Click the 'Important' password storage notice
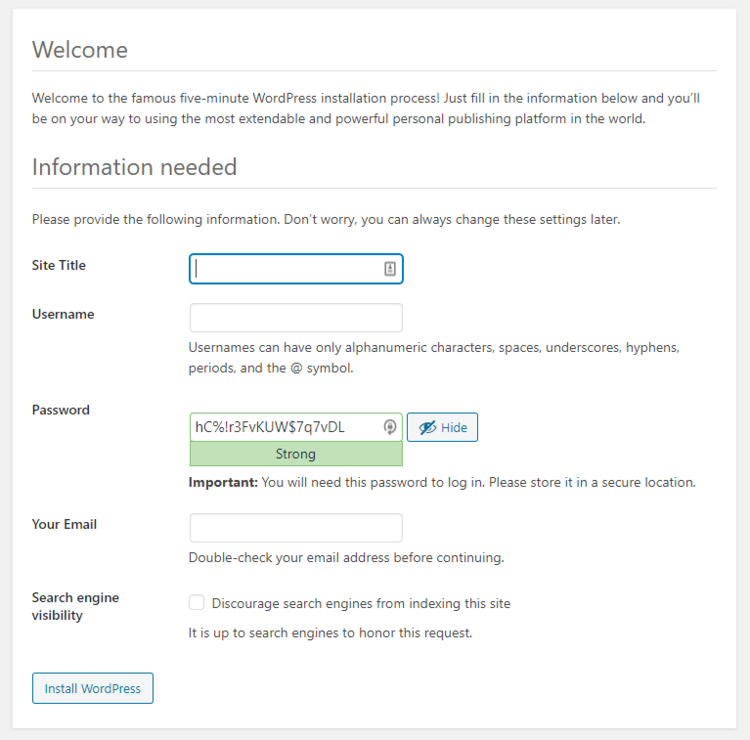The height and width of the screenshot is (740, 750). pos(441,482)
